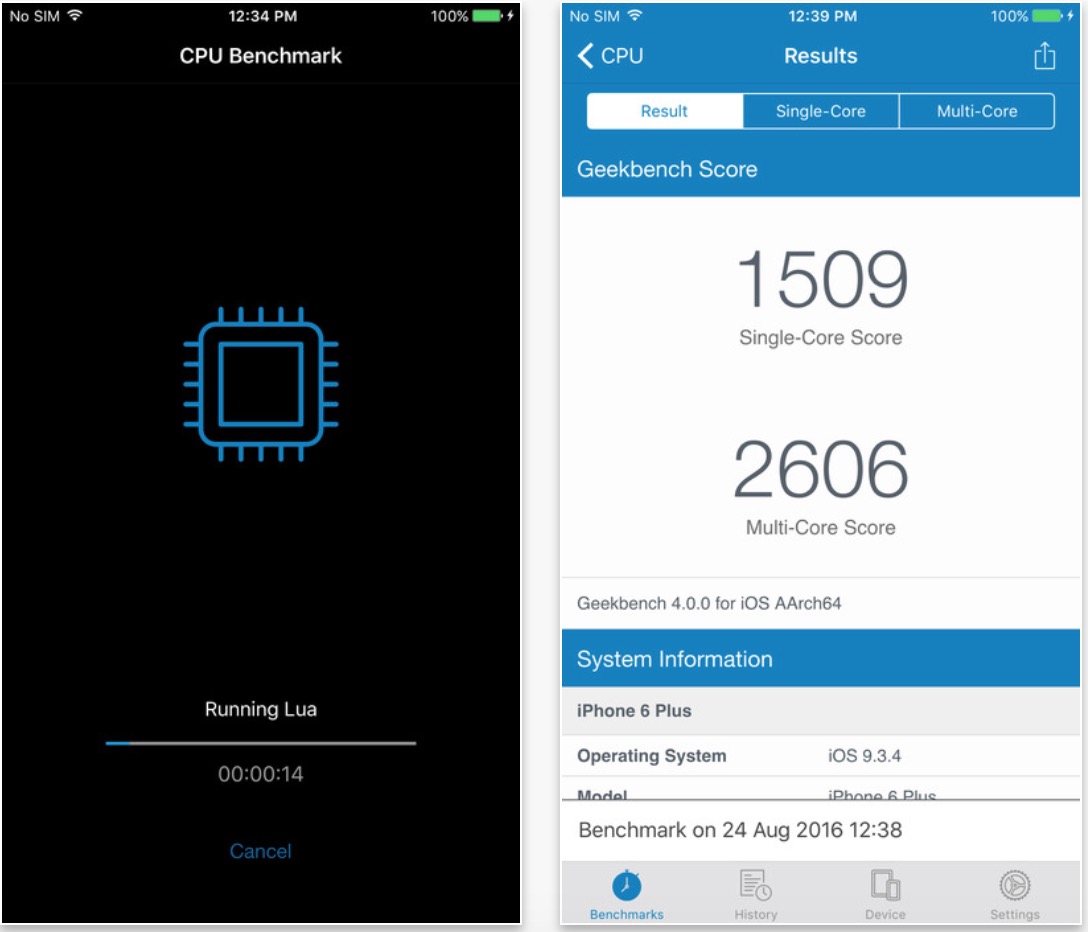The width and height of the screenshot is (1088, 932).
Task: Select the Operating System row label
Action: click(652, 756)
